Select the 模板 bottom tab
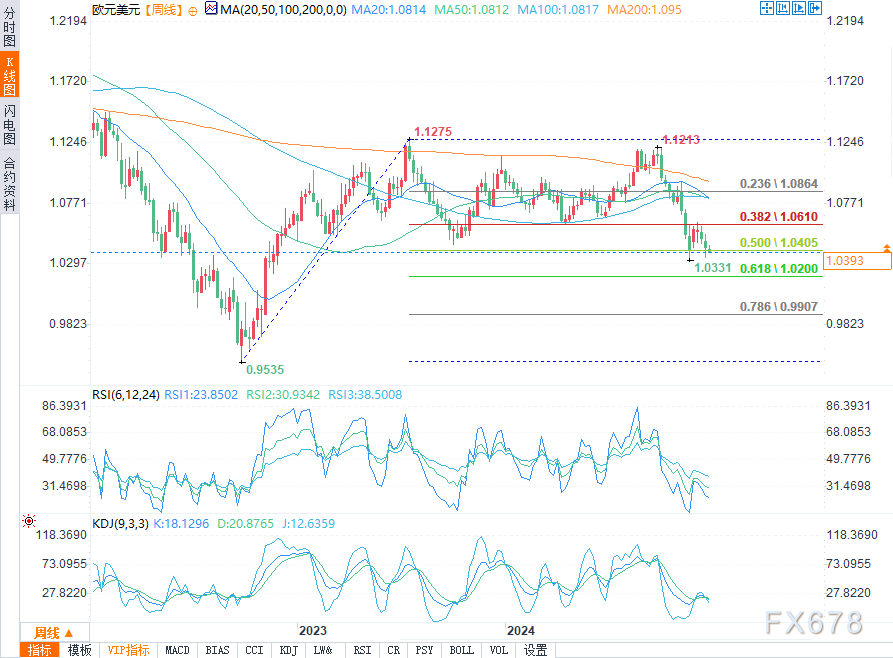893x658 pixels. (79, 650)
